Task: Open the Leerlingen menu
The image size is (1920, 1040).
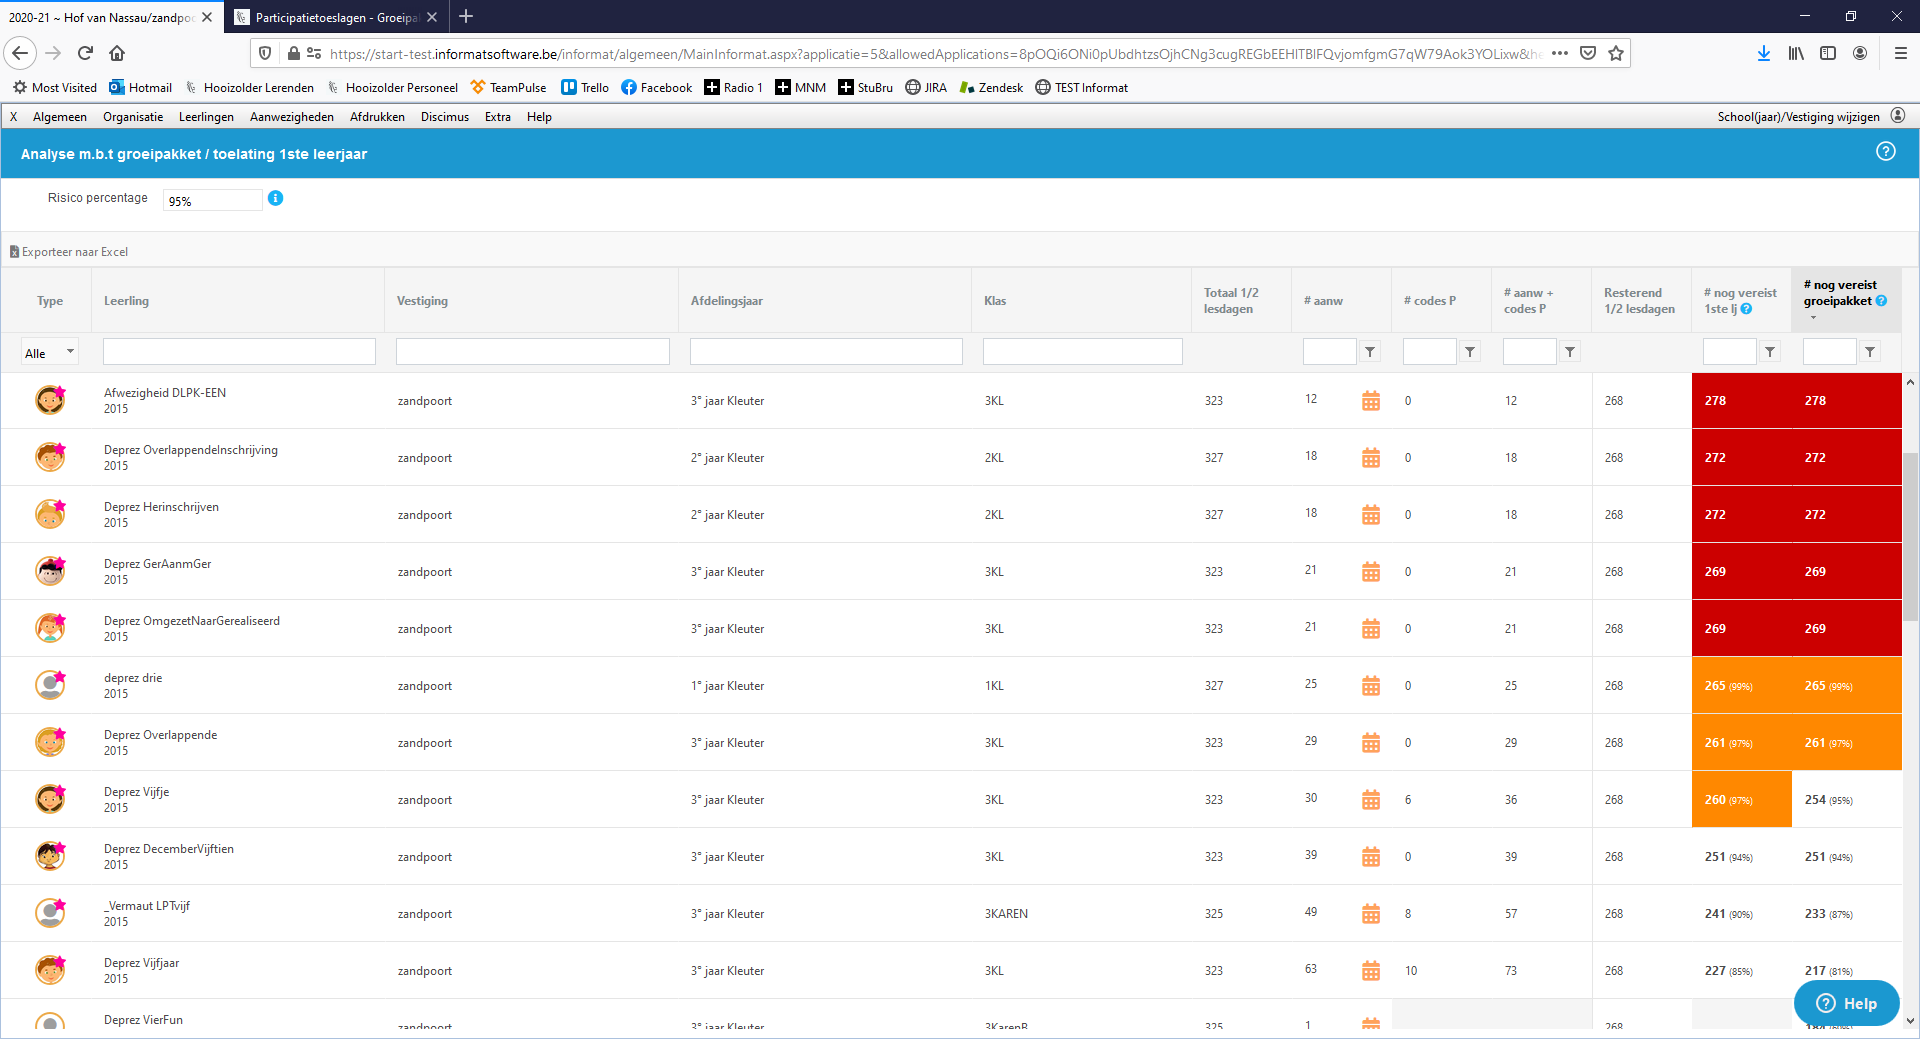Action: [x=206, y=117]
